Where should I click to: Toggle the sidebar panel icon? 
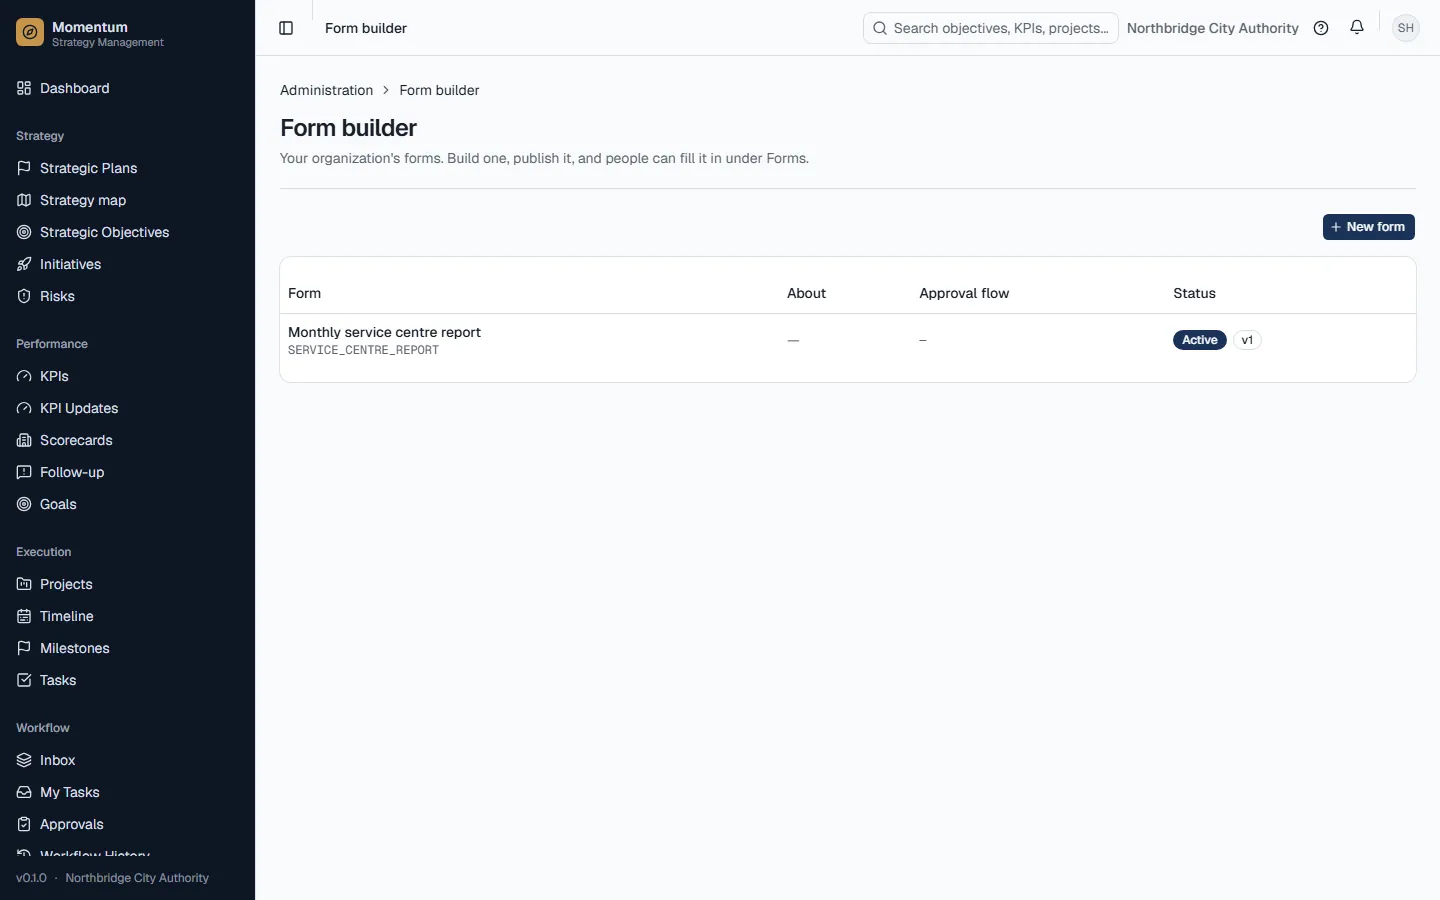click(x=286, y=28)
